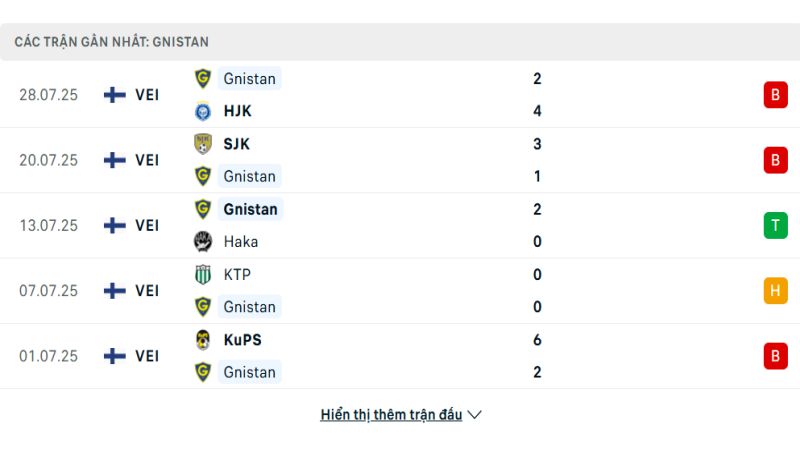This screenshot has height=450, width=800.
Task: Click red B result badge for HJK match
Action: click(776, 95)
